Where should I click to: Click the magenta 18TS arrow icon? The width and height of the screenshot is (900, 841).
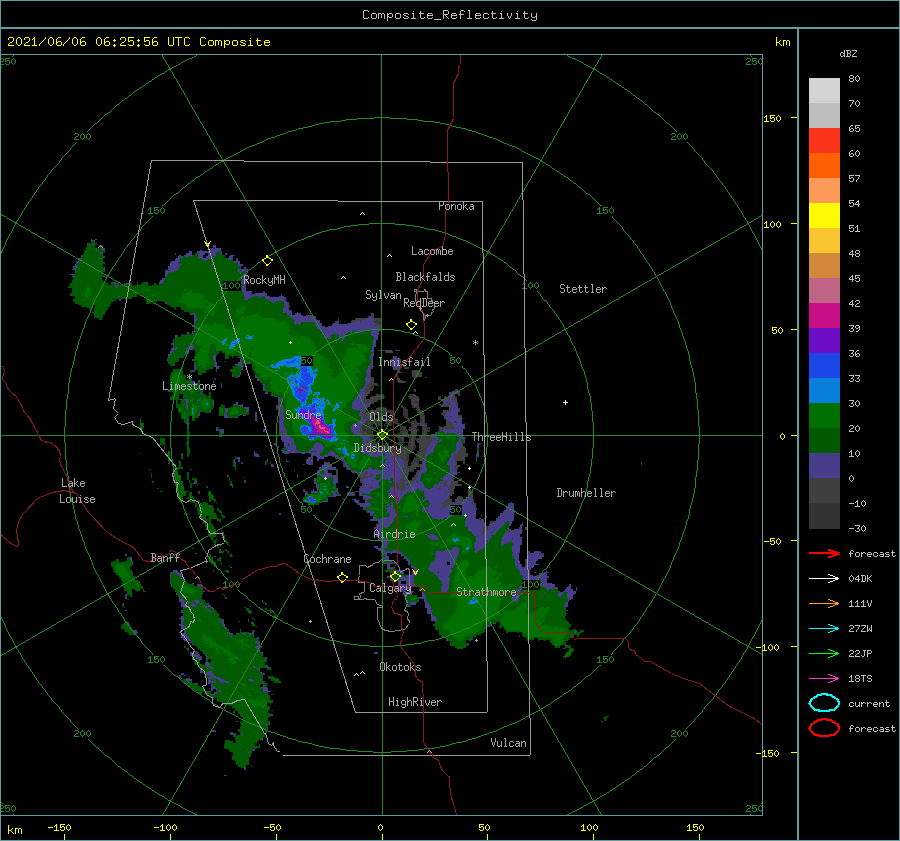coord(824,679)
